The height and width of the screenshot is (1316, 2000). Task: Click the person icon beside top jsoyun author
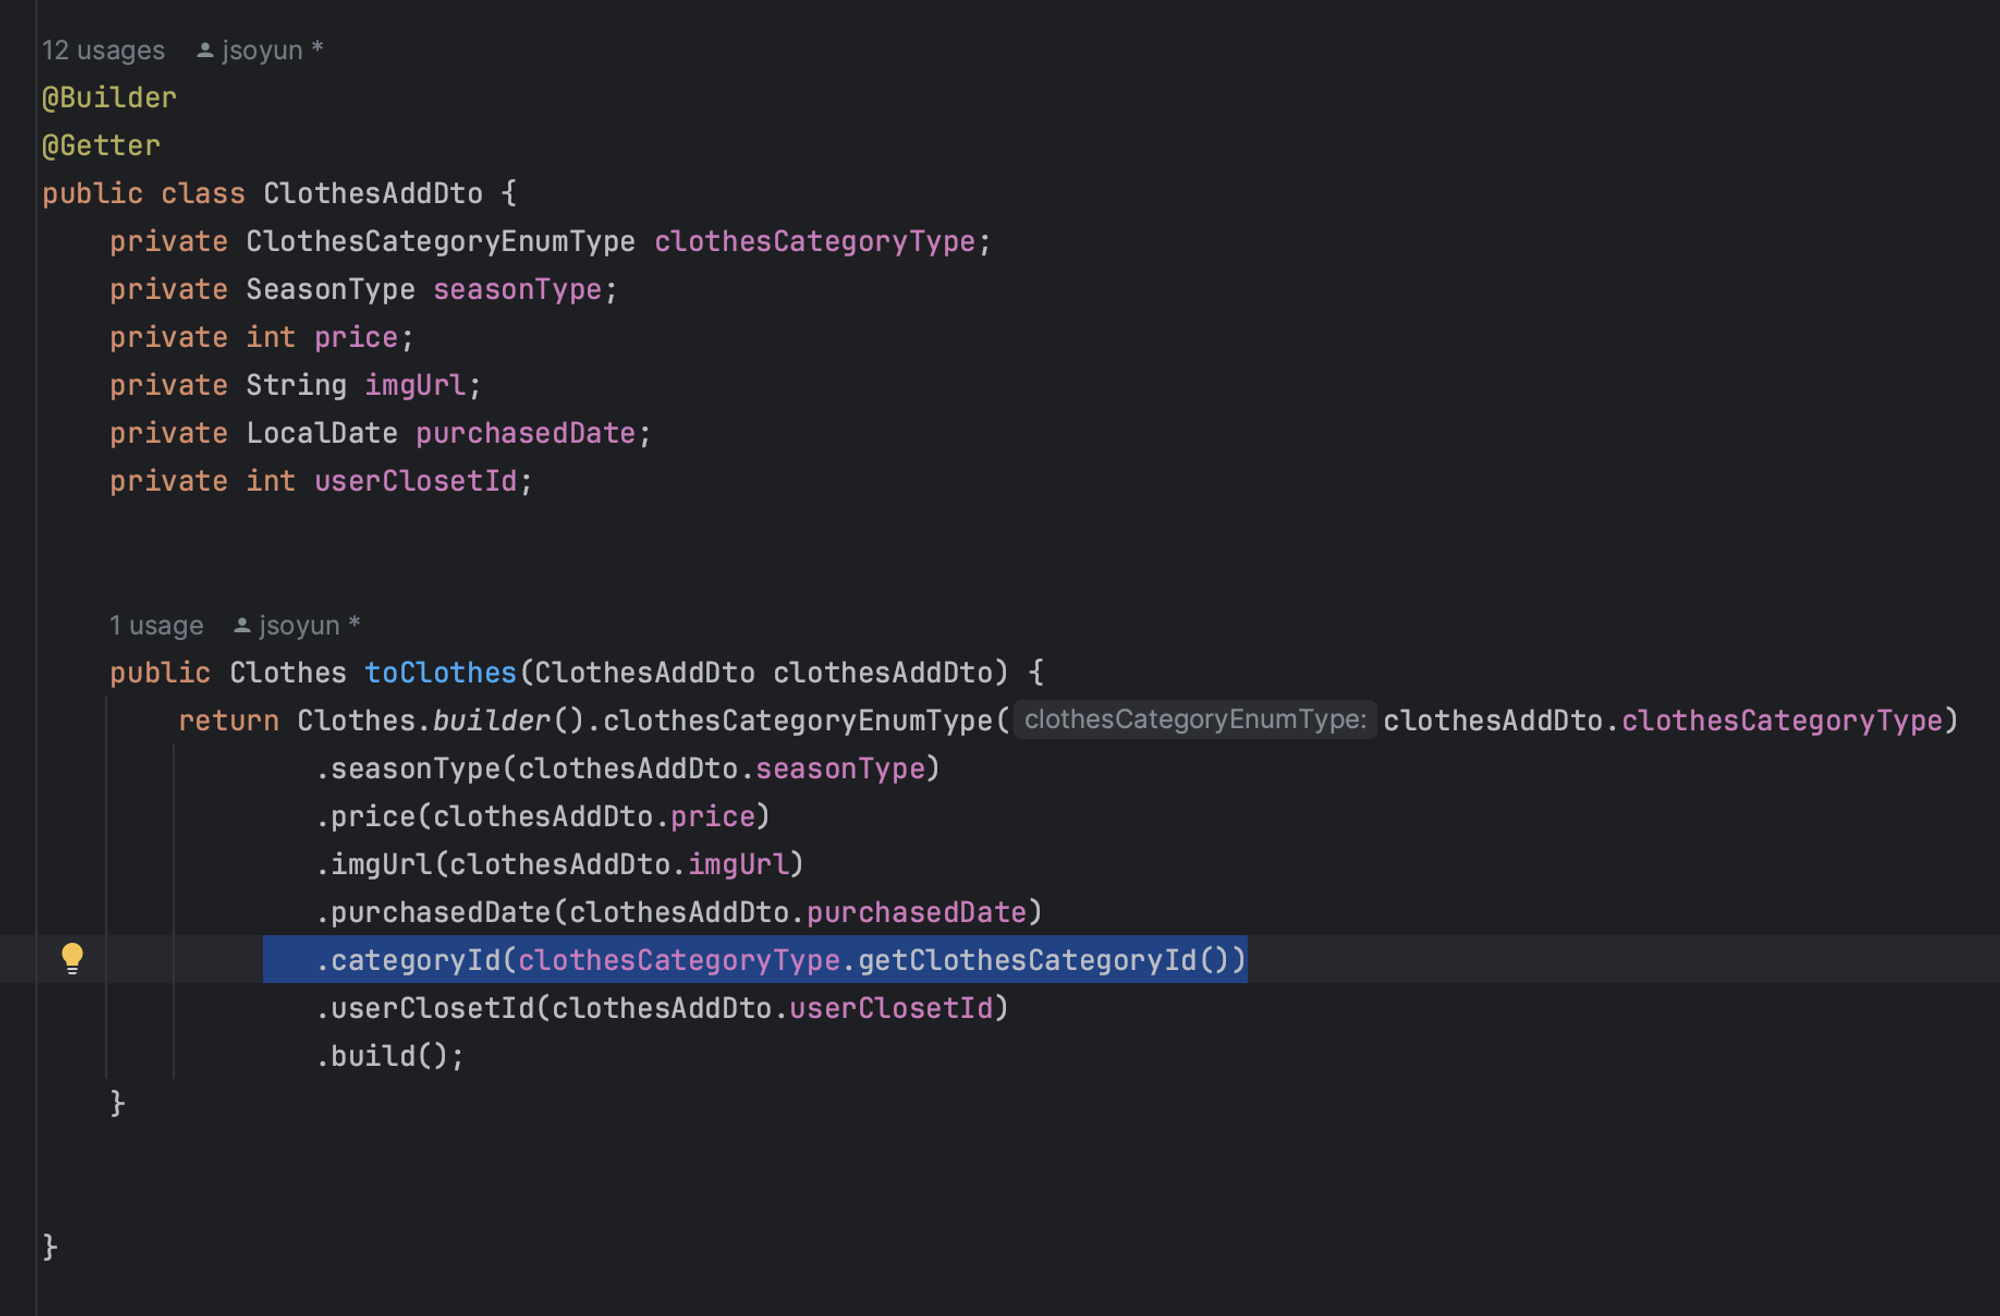click(x=205, y=50)
